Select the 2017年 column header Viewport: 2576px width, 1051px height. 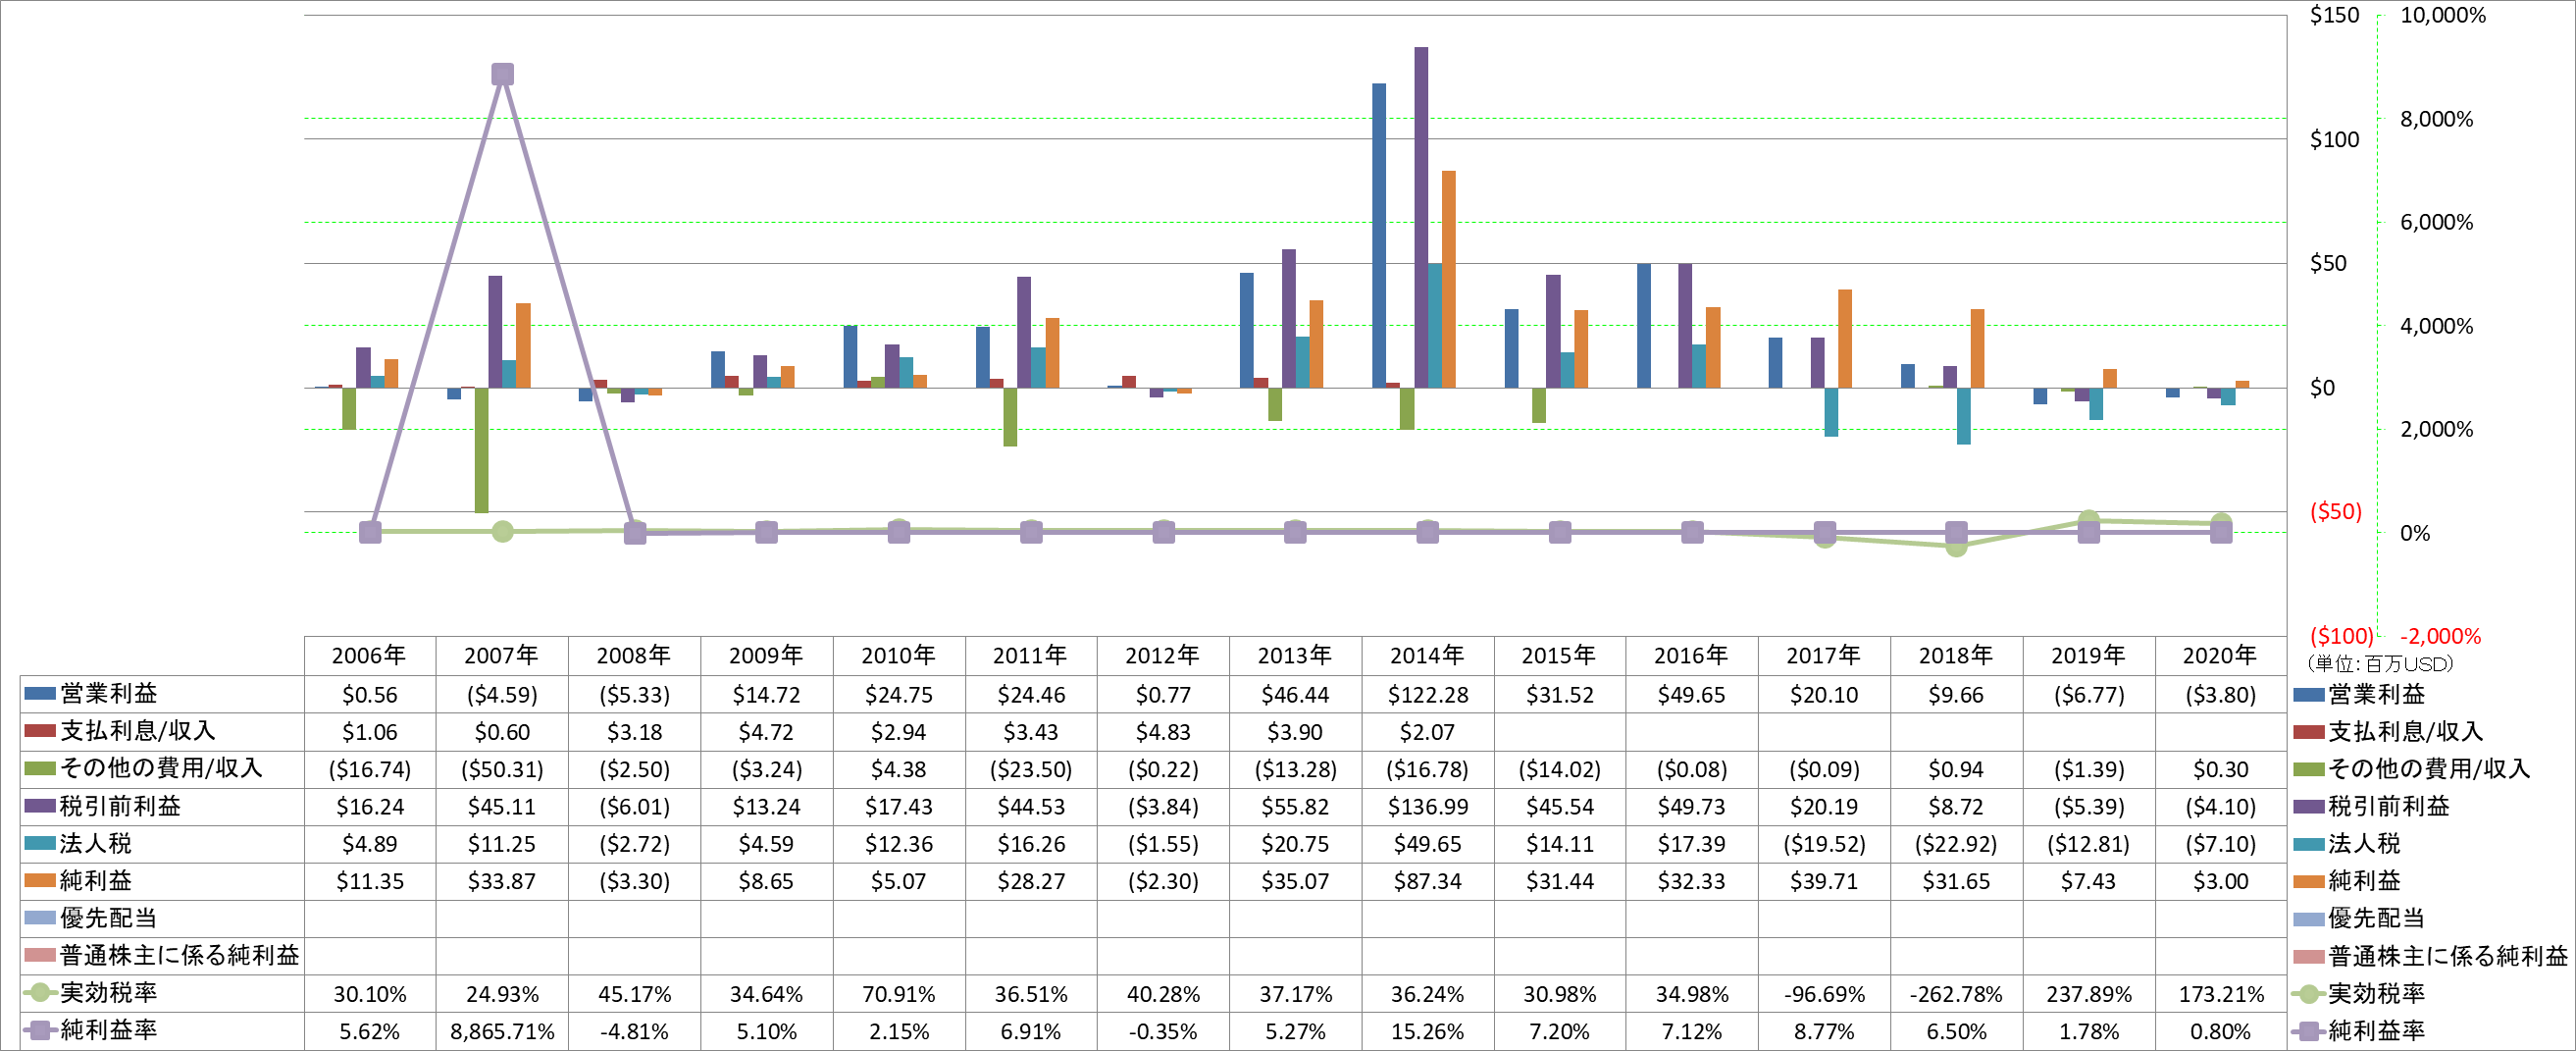point(1824,656)
